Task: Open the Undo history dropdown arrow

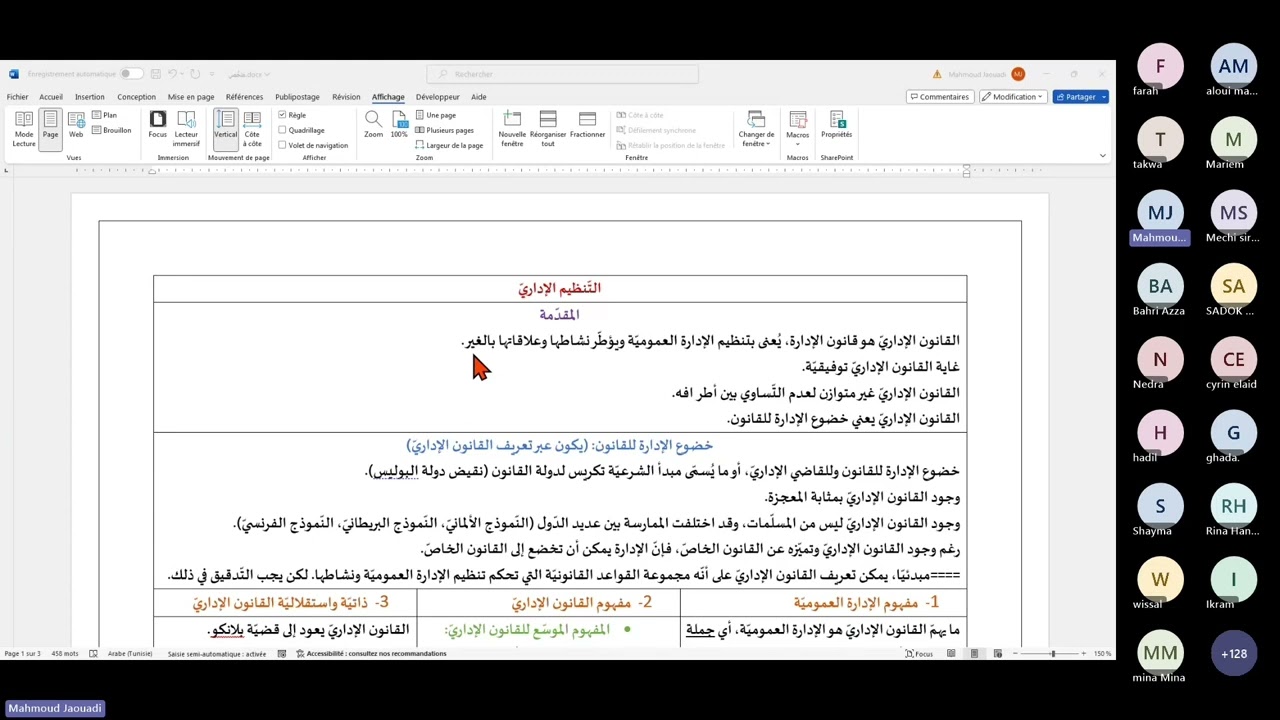Action: tap(182, 74)
